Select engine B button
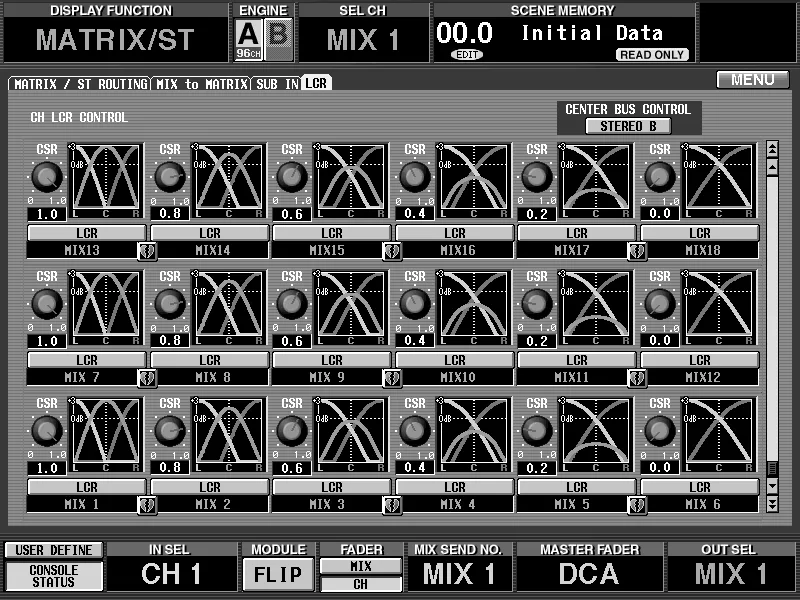 pos(279,39)
